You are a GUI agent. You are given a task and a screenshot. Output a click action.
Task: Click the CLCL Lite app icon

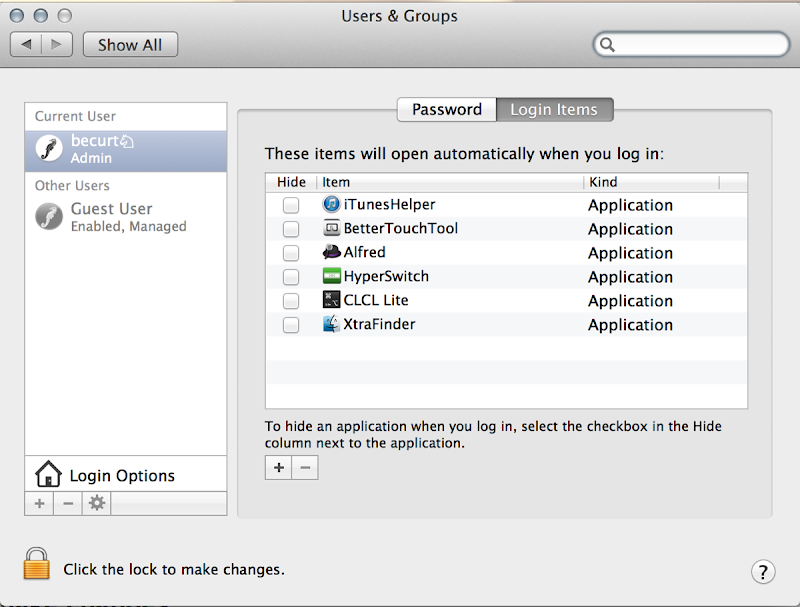coord(331,300)
